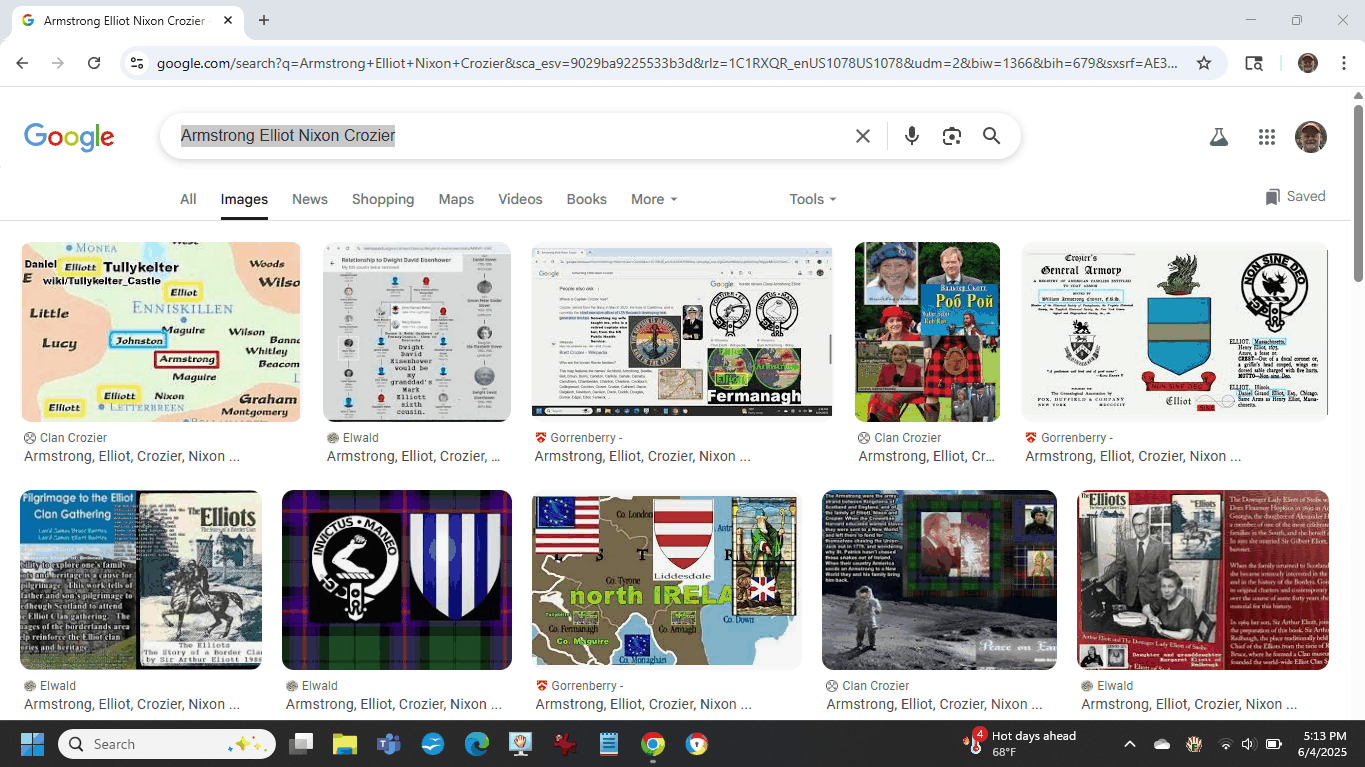The height and width of the screenshot is (767, 1365).
Task: Open the red Elliots book page image
Action: point(1203,580)
